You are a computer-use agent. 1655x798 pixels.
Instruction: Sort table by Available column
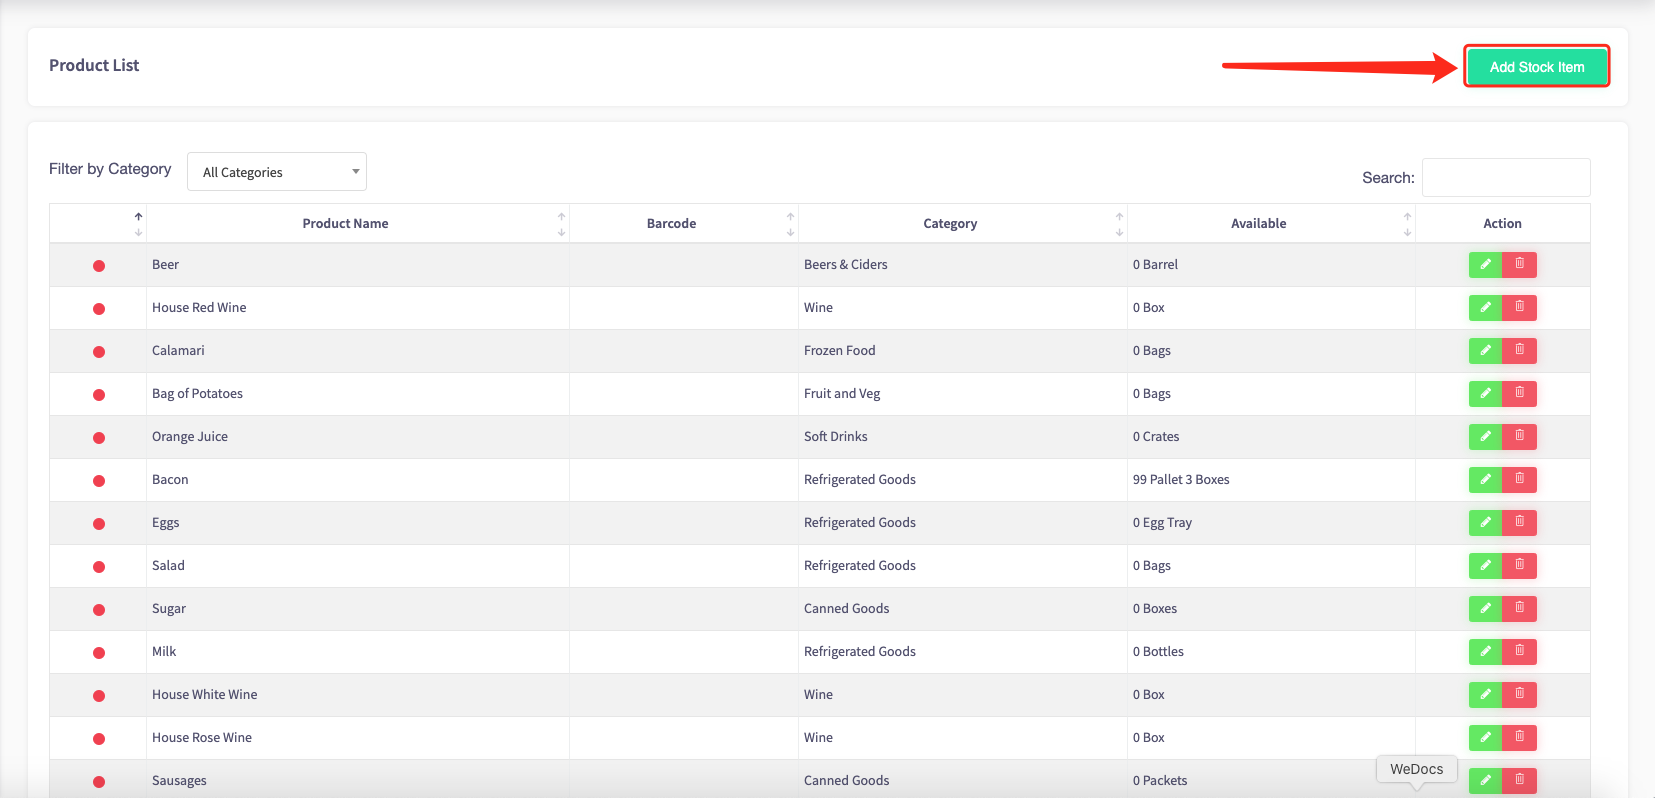[1271, 223]
